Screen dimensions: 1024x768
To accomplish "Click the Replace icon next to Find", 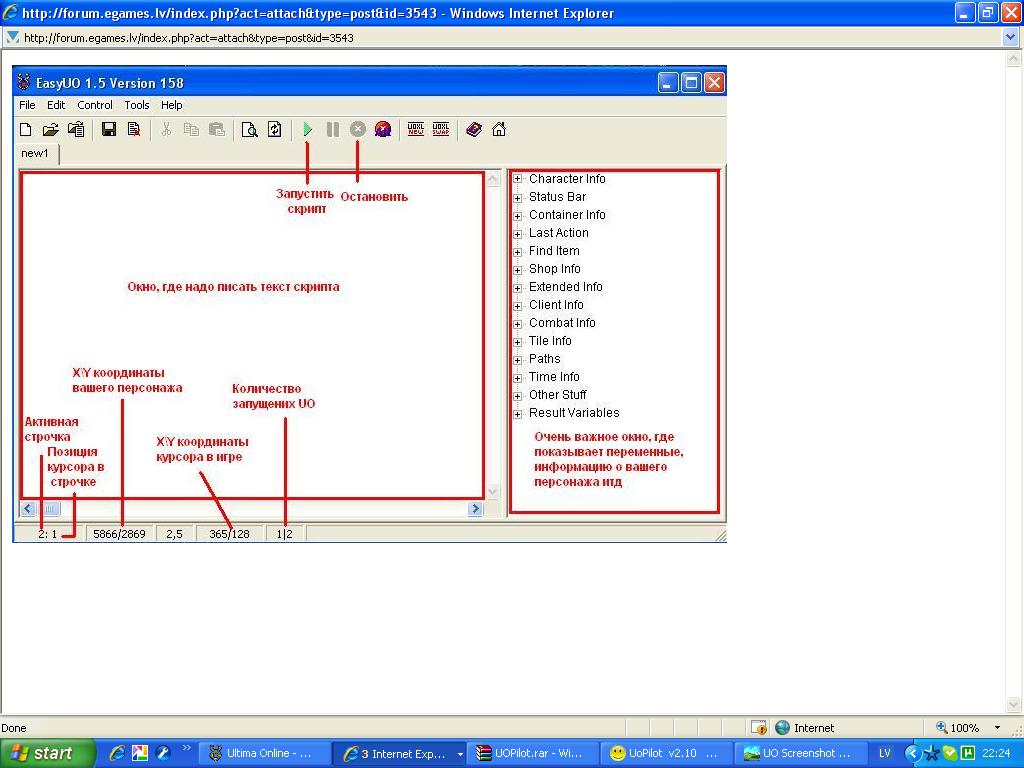I will (x=274, y=129).
